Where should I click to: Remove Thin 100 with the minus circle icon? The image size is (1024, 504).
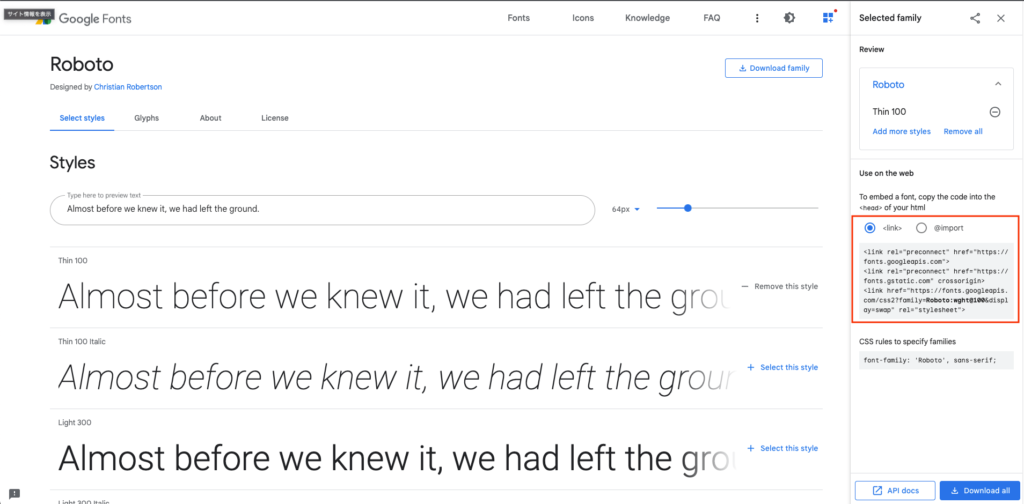tap(995, 112)
